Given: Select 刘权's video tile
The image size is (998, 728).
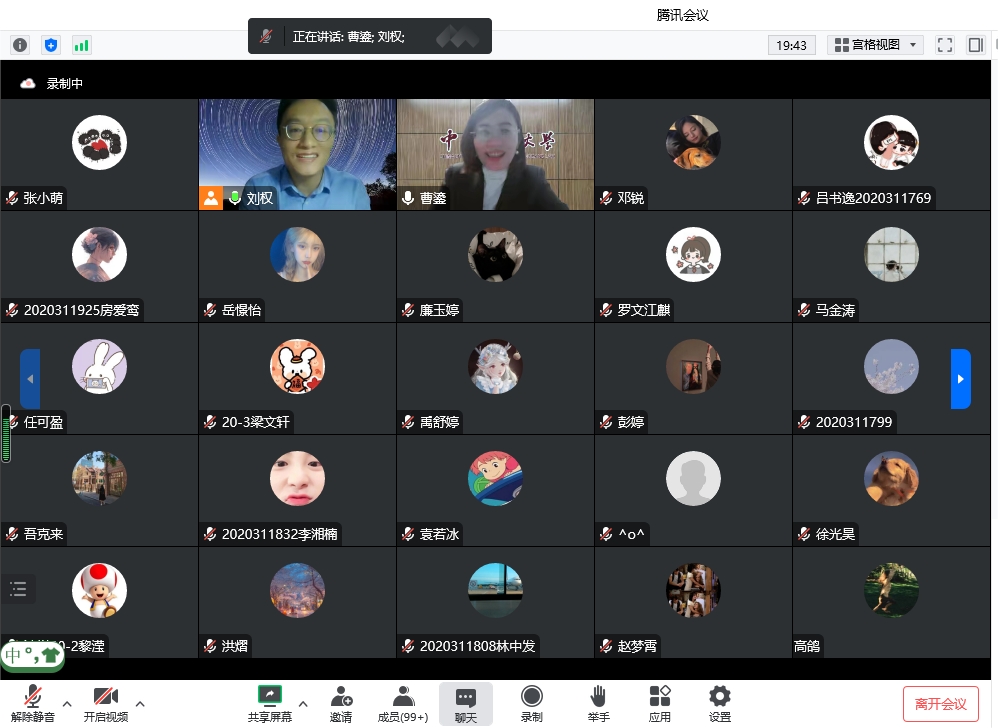Looking at the screenshot, I should click(x=298, y=154).
